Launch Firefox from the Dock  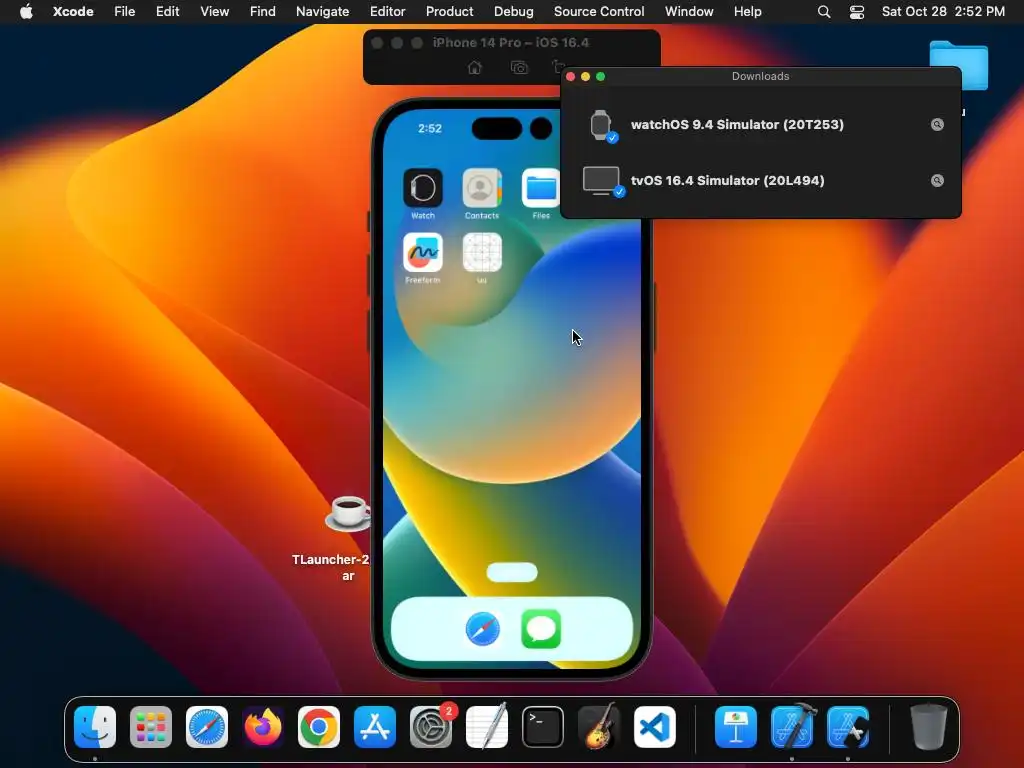pyautogui.click(x=263, y=727)
